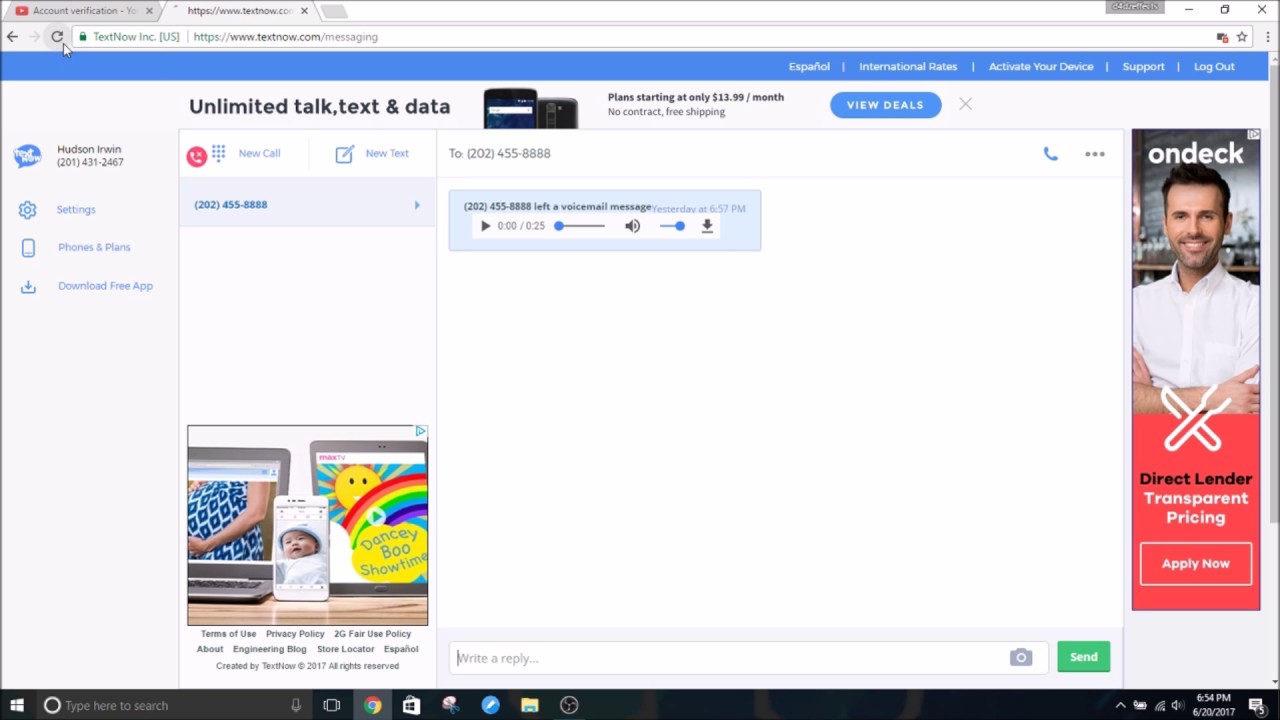The width and height of the screenshot is (1280, 720).
Task: Open the 2G Fair Use Policy link
Action: [x=372, y=634]
